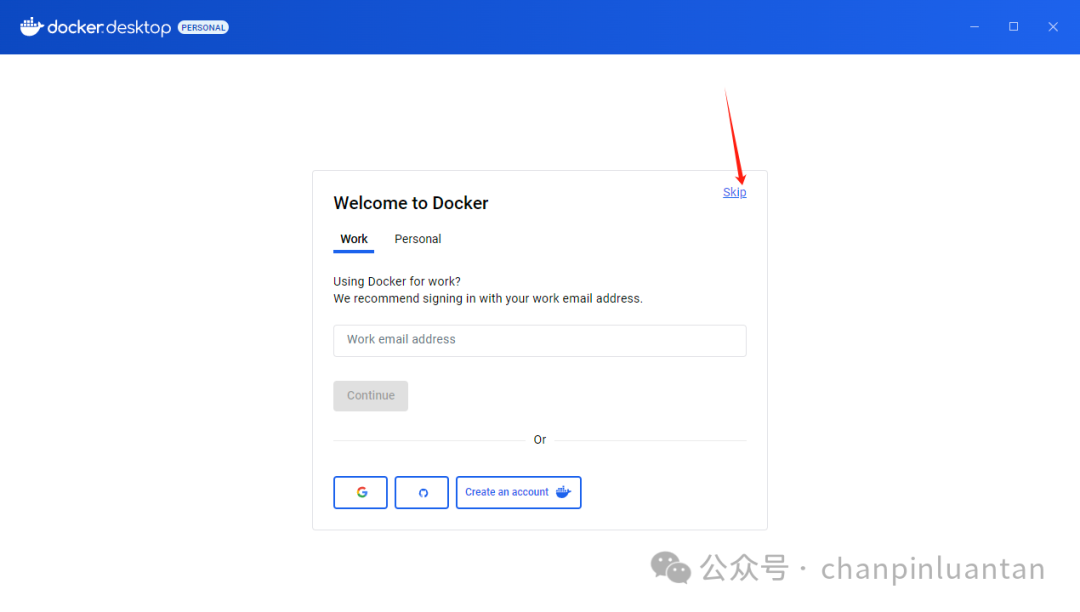Select the Work tab

tap(353, 239)
